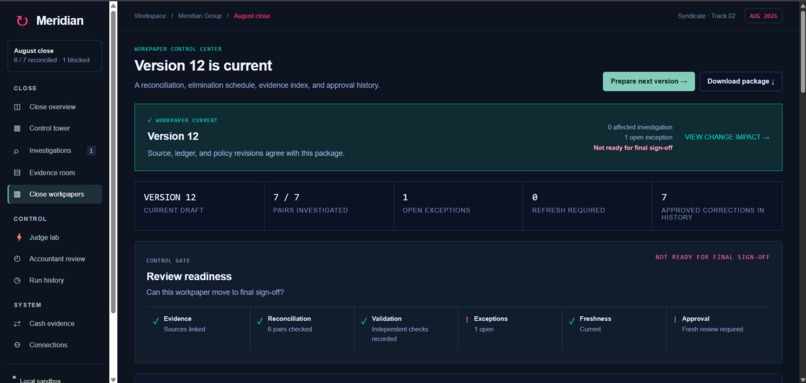Click the Validation checkmark icon
The width and height of the screenshot is (806, 383).
[x=364, y=321]
